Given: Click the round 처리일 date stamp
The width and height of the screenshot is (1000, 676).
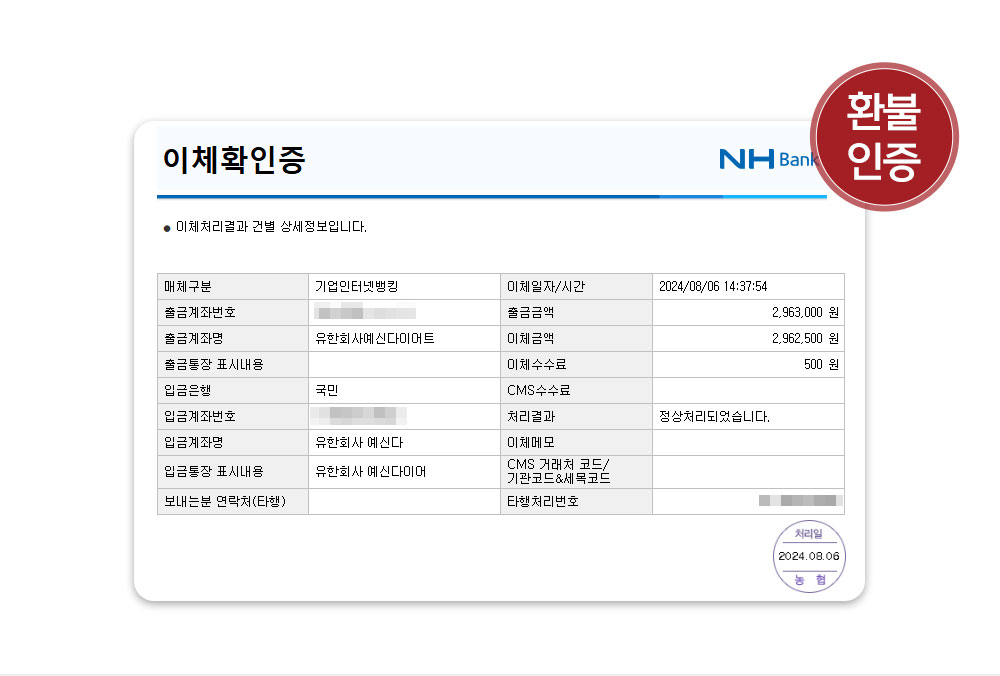Looking at the screenshot, I should point(808,557).
